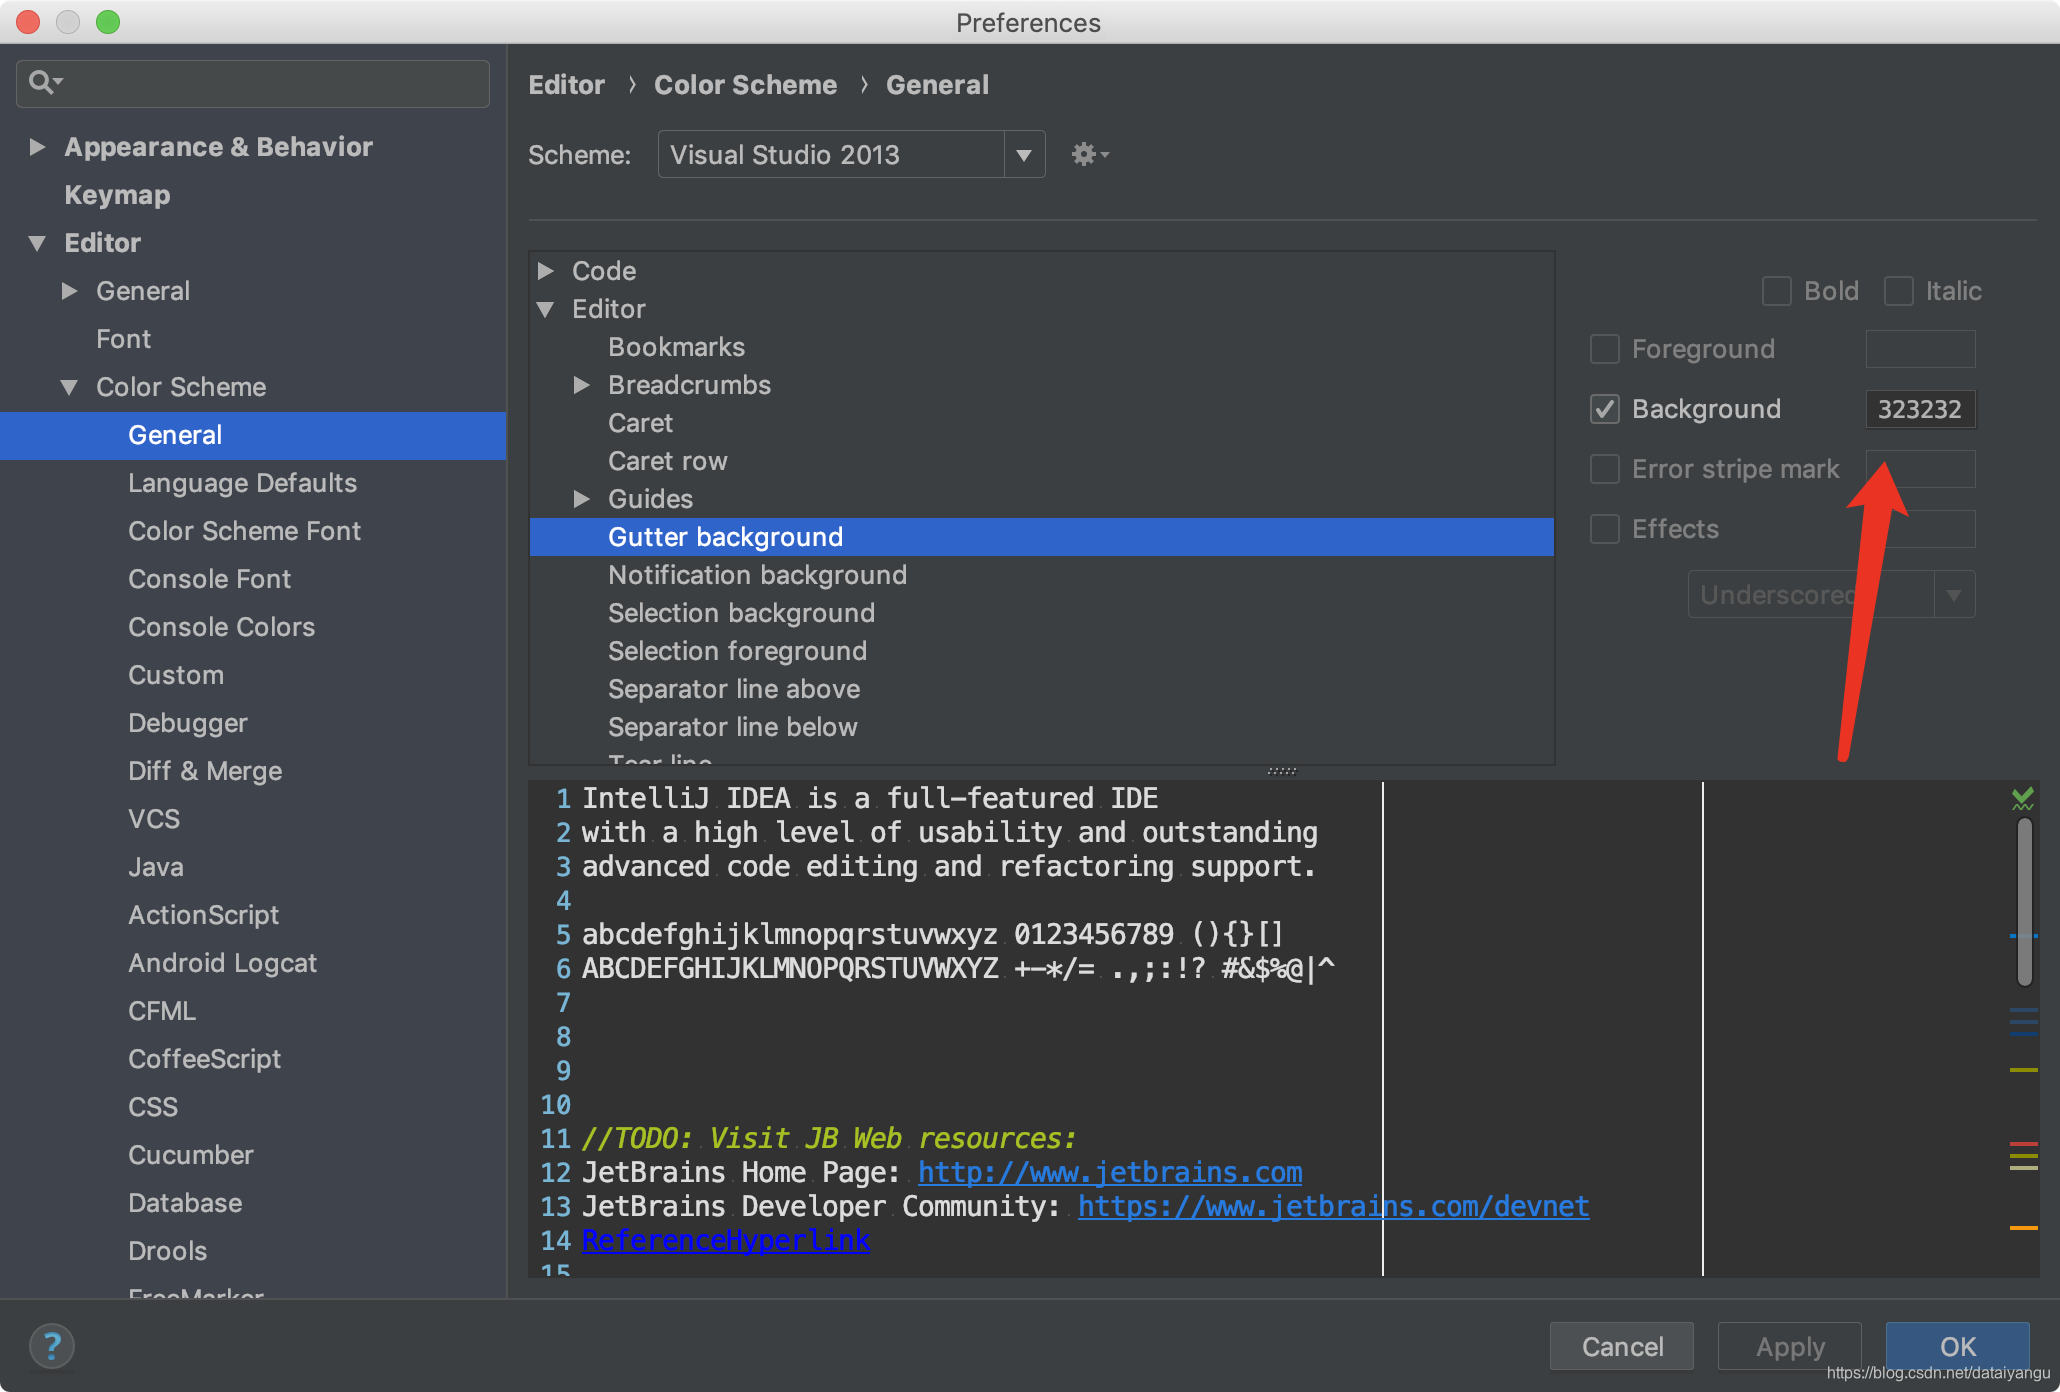Viewport: 2060px width, 1392px height.
Task: Collapse the Color Scheme sidebar node
Action: [x=69, y=387]
